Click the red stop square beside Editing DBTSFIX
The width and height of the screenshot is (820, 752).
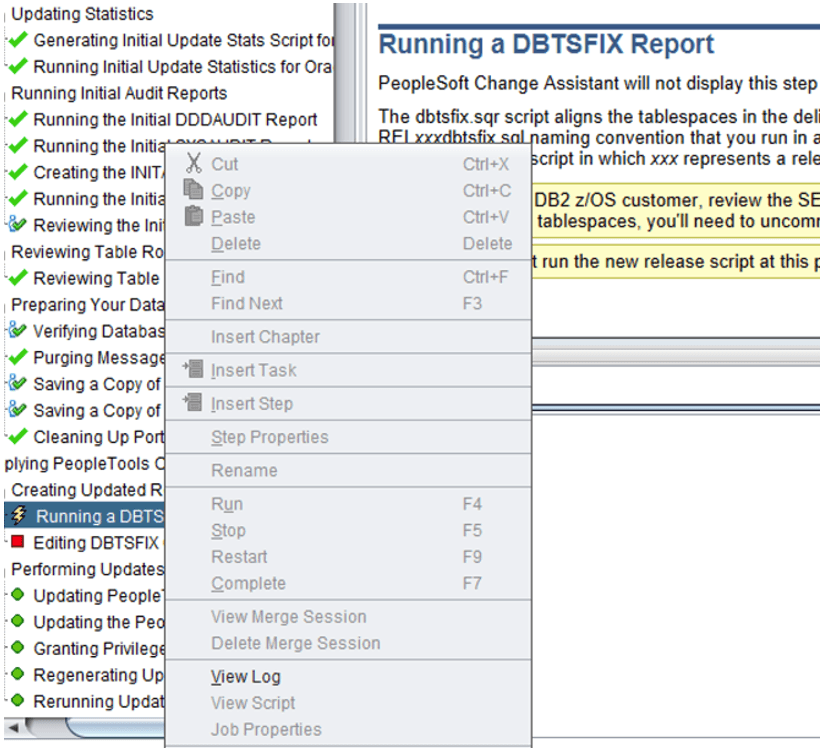pos(17,541)
